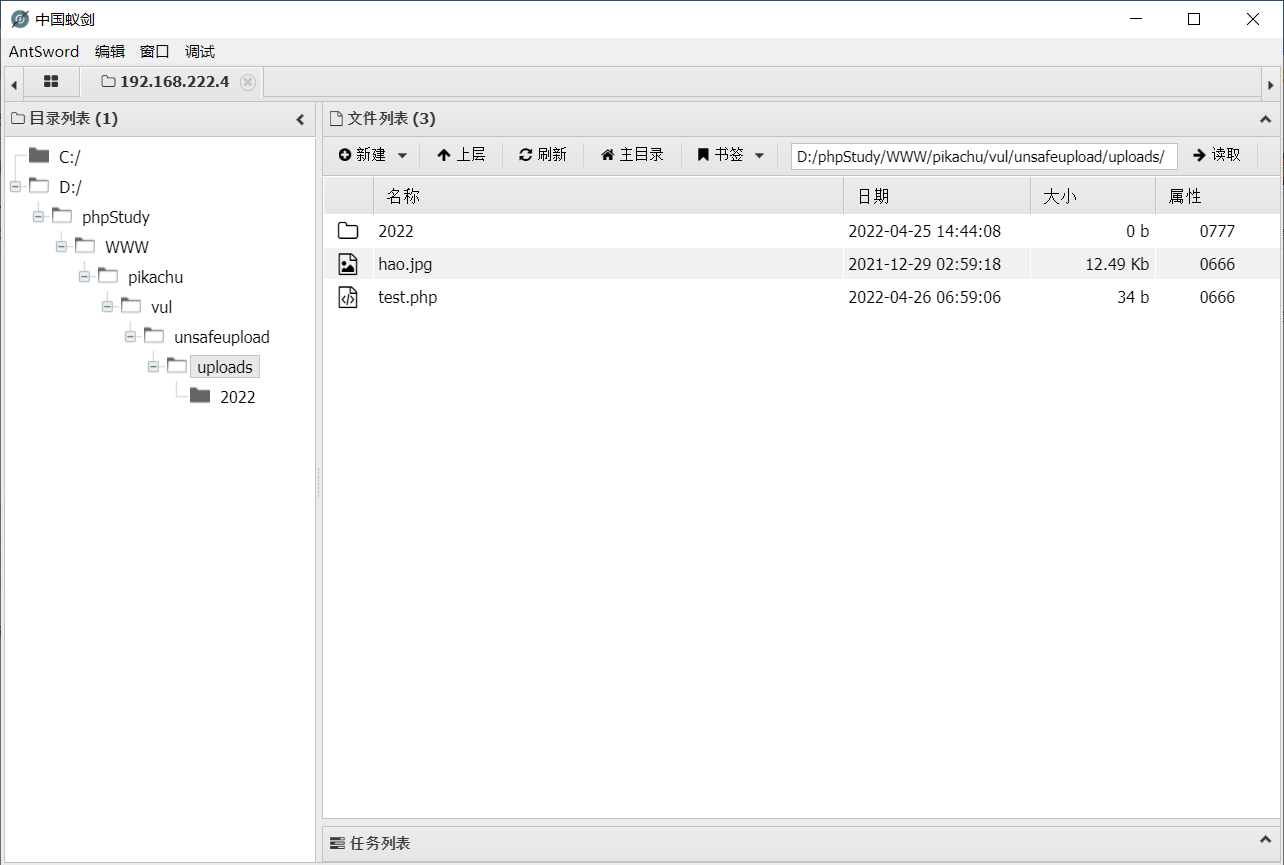Image resolution: width=1284 pixels, height=865 pixels.
Task: Switch to the 192.168.222.4 tab
Action: (x=170, y=82)
